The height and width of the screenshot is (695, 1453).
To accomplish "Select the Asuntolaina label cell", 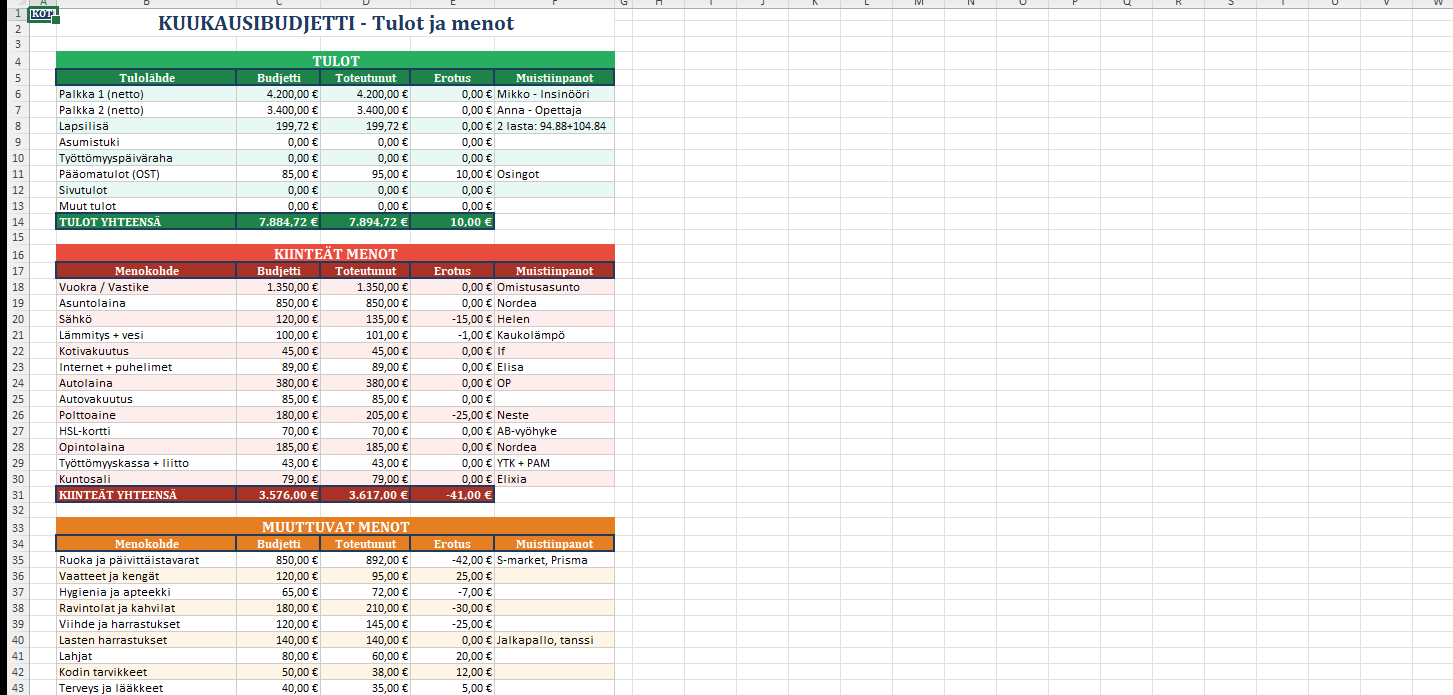I will click(146, 303).
